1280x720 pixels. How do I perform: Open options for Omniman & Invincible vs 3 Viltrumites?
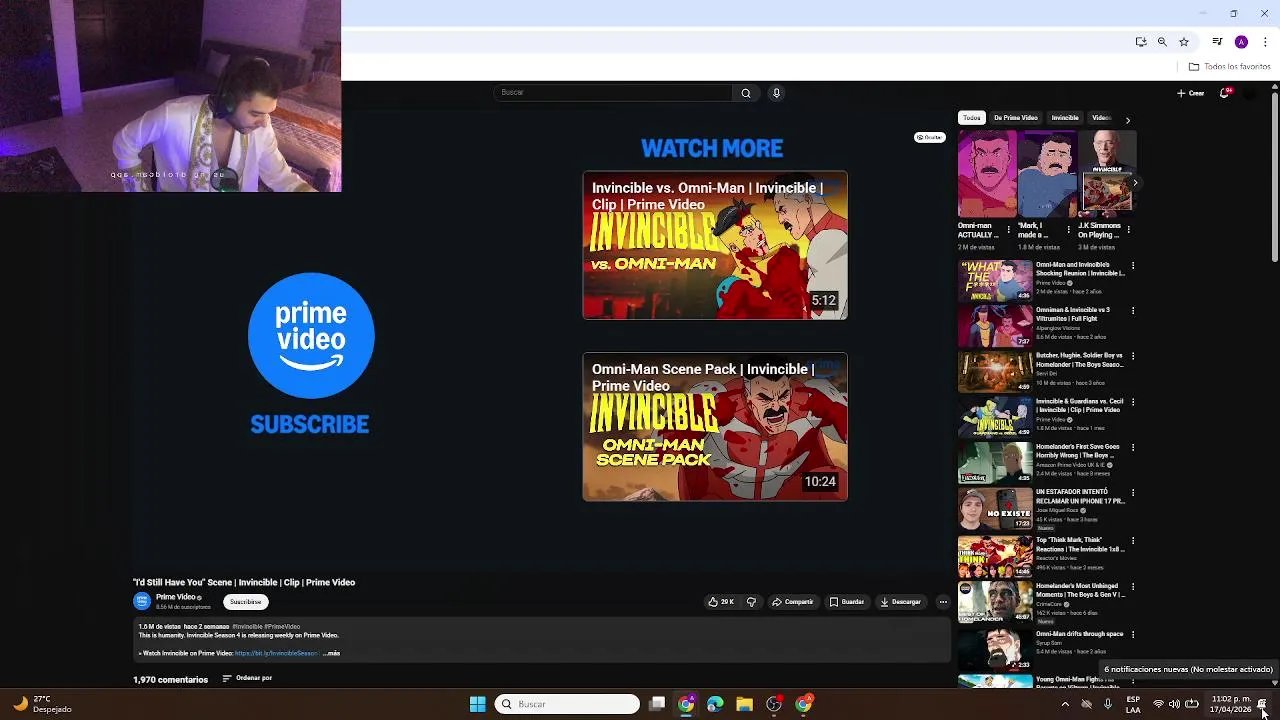(1133, 311)
